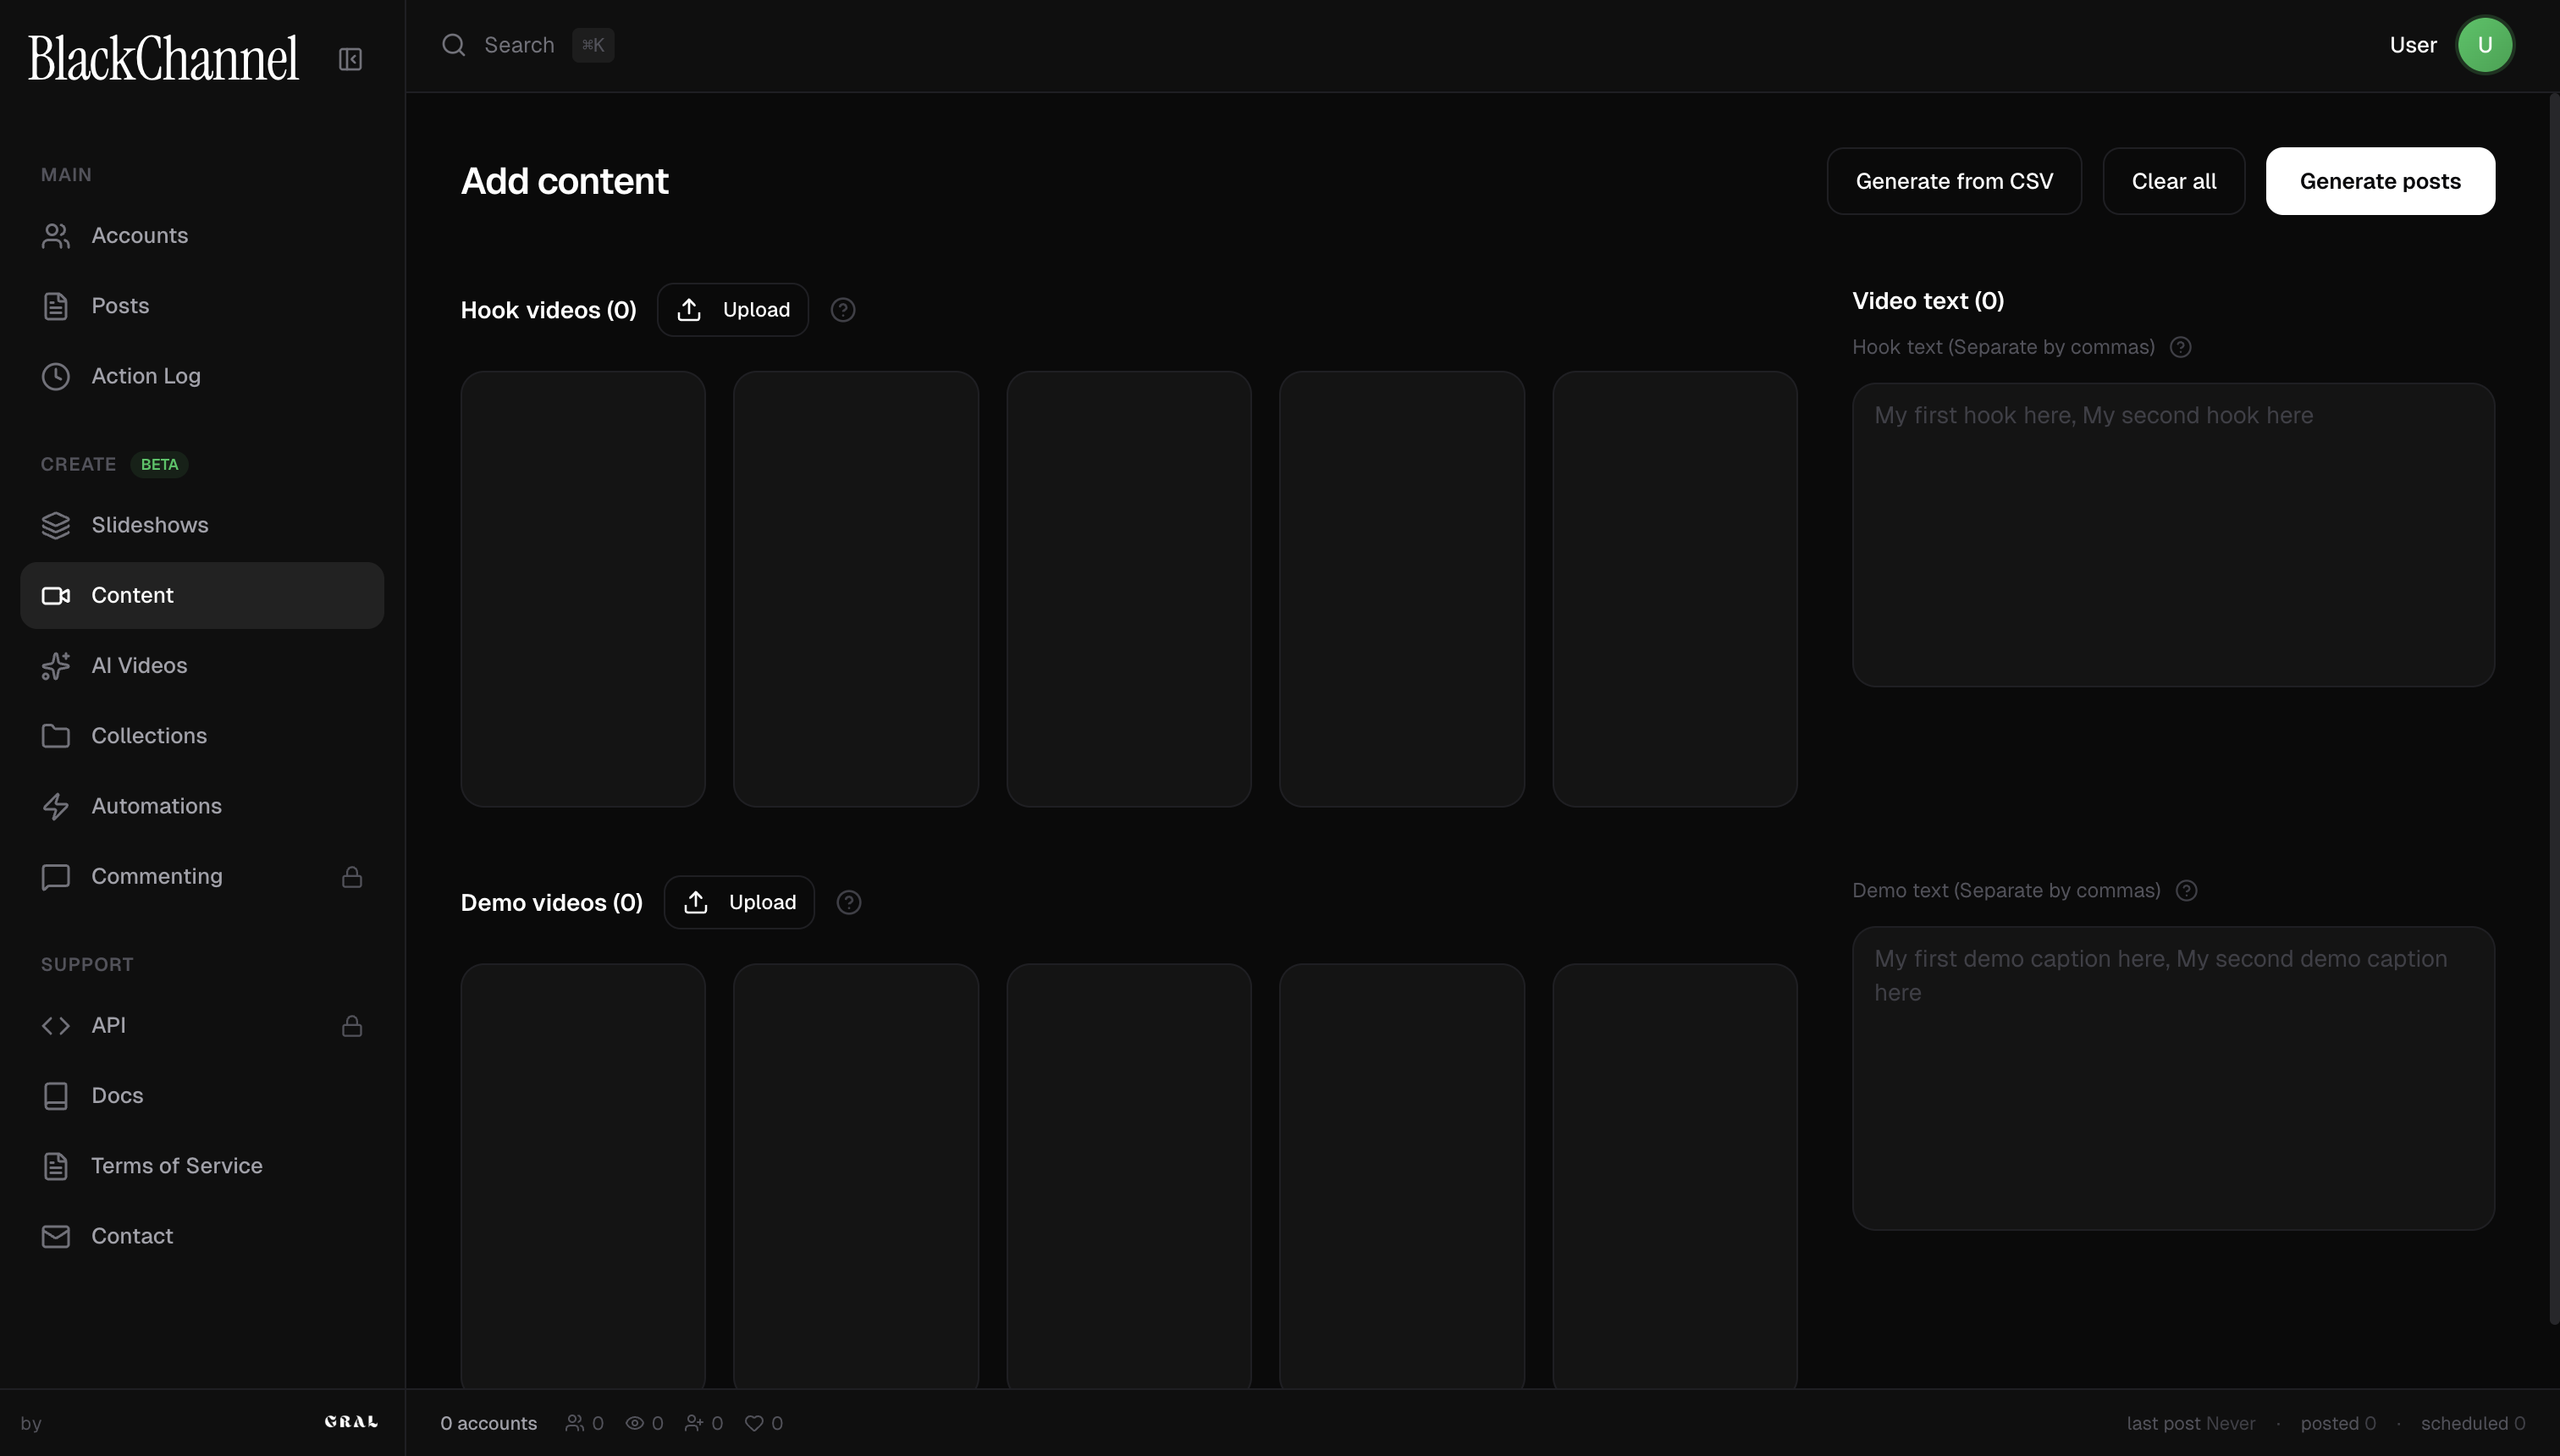This screenshot has height=1456, width=2560.
Task: Collapse the sidebar panel
Action: (x=349, y=58)
